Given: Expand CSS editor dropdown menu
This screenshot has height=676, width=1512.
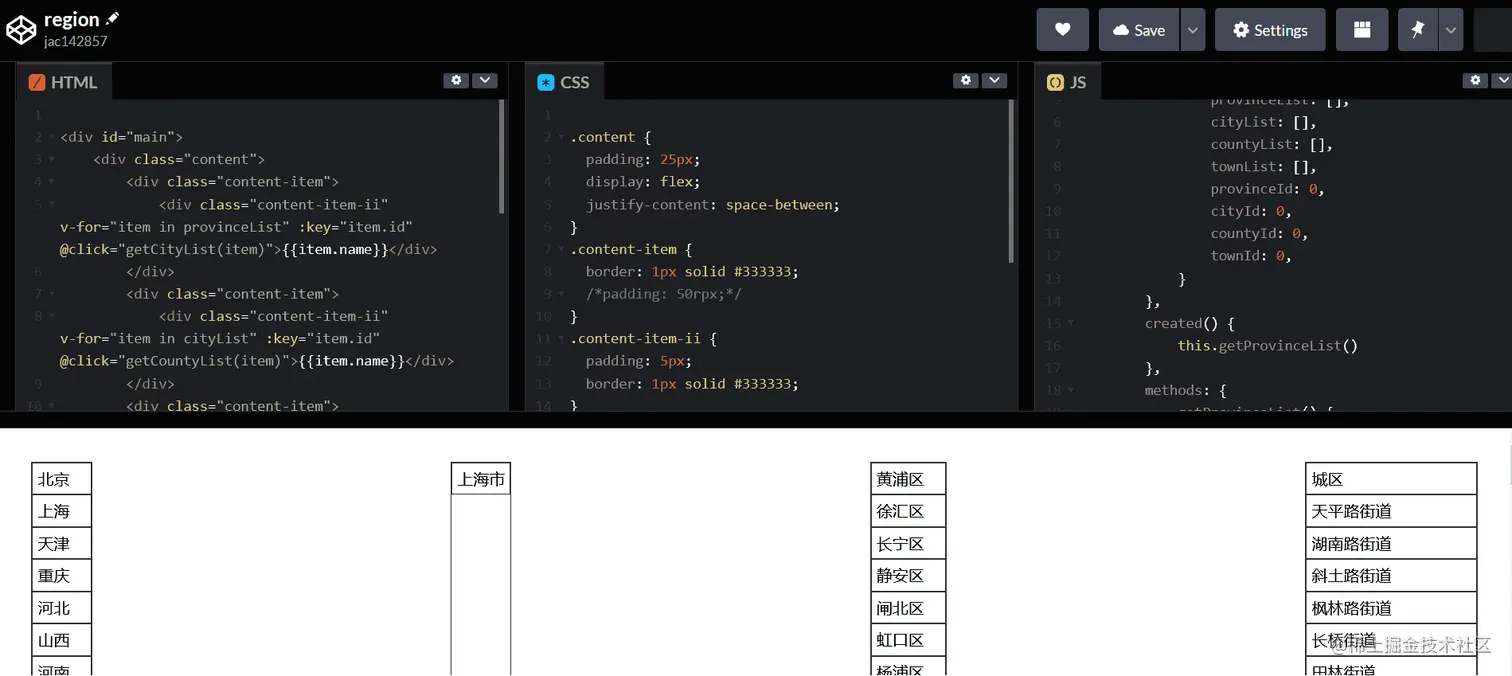Looking at the screenshot, I should click(993, 80).
